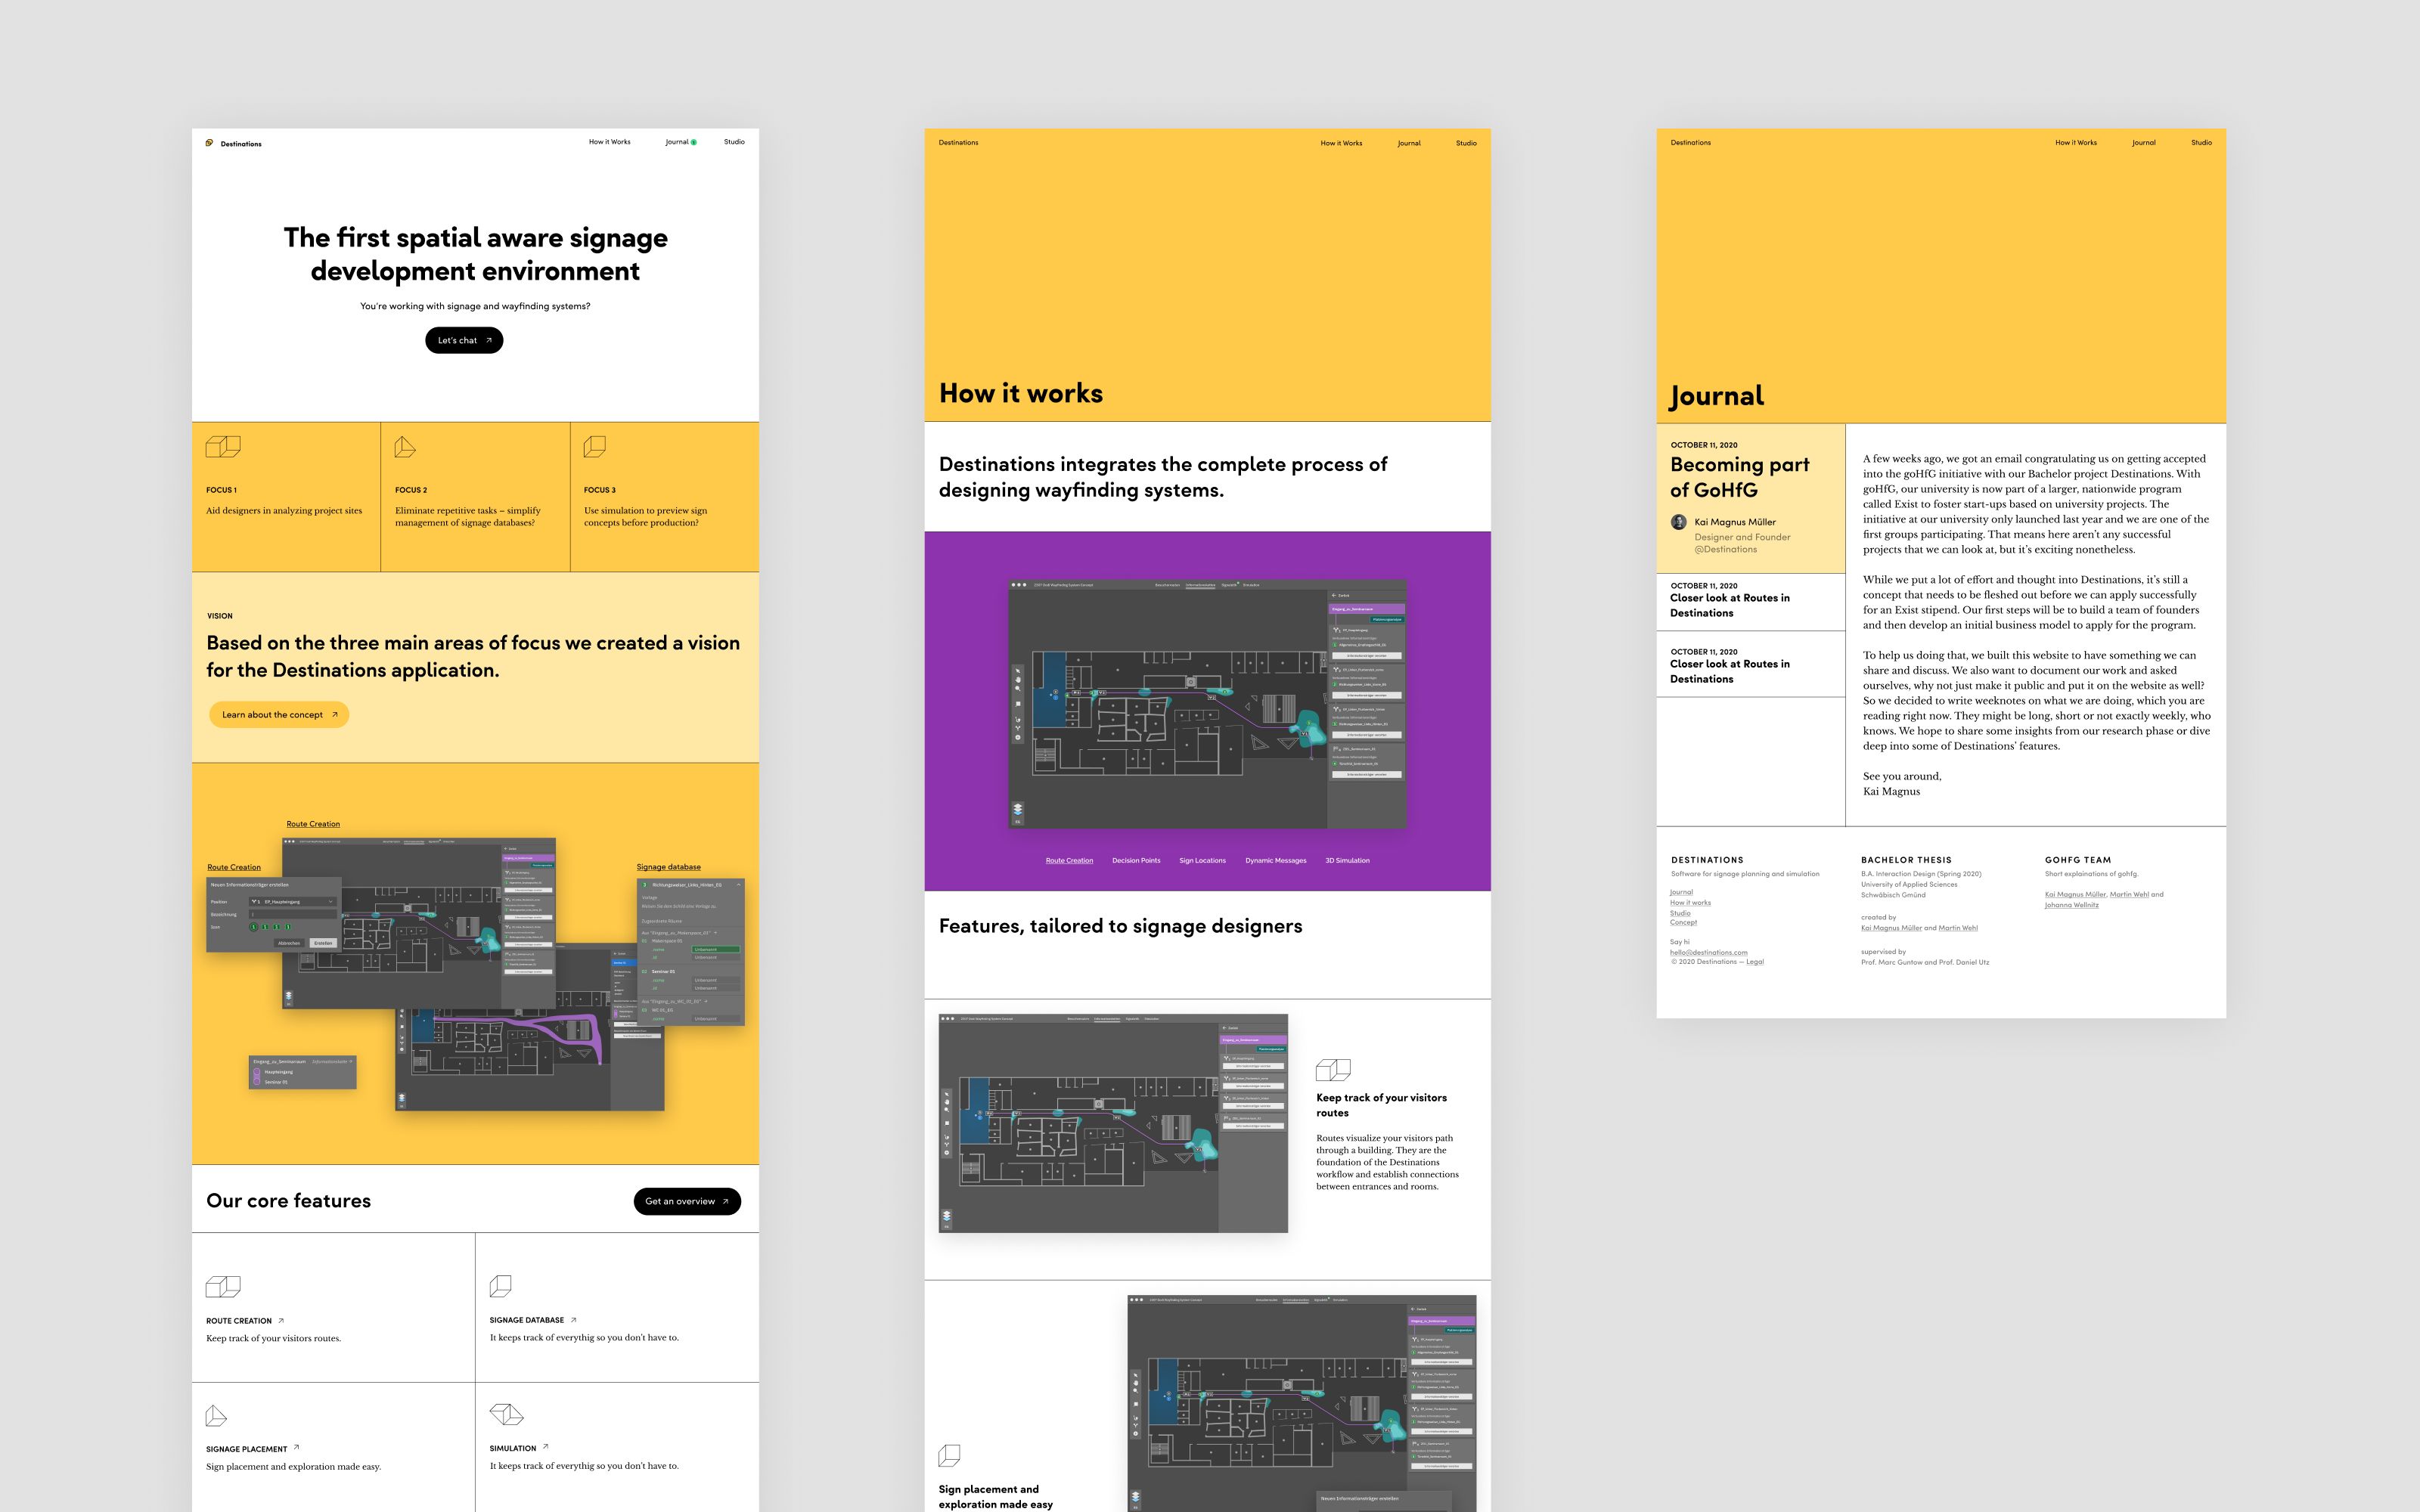Click into the Bezeichnung text field
This screenshot has height=1512, width=2420.
pos(292,915)
